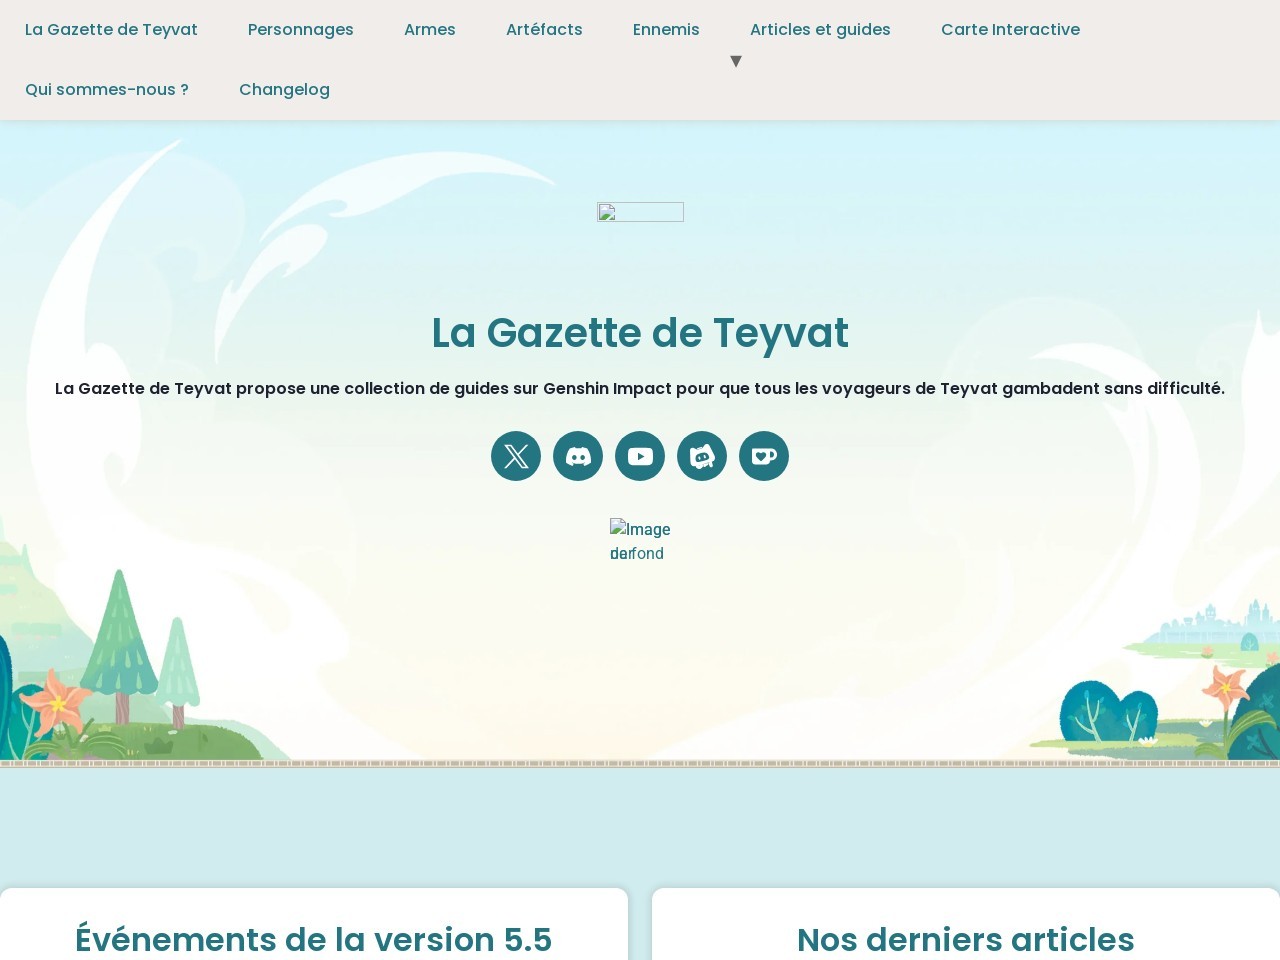
Task: Click the 'Image de fond' broken image
Action: pyautogui.click(x=640, y=541)
